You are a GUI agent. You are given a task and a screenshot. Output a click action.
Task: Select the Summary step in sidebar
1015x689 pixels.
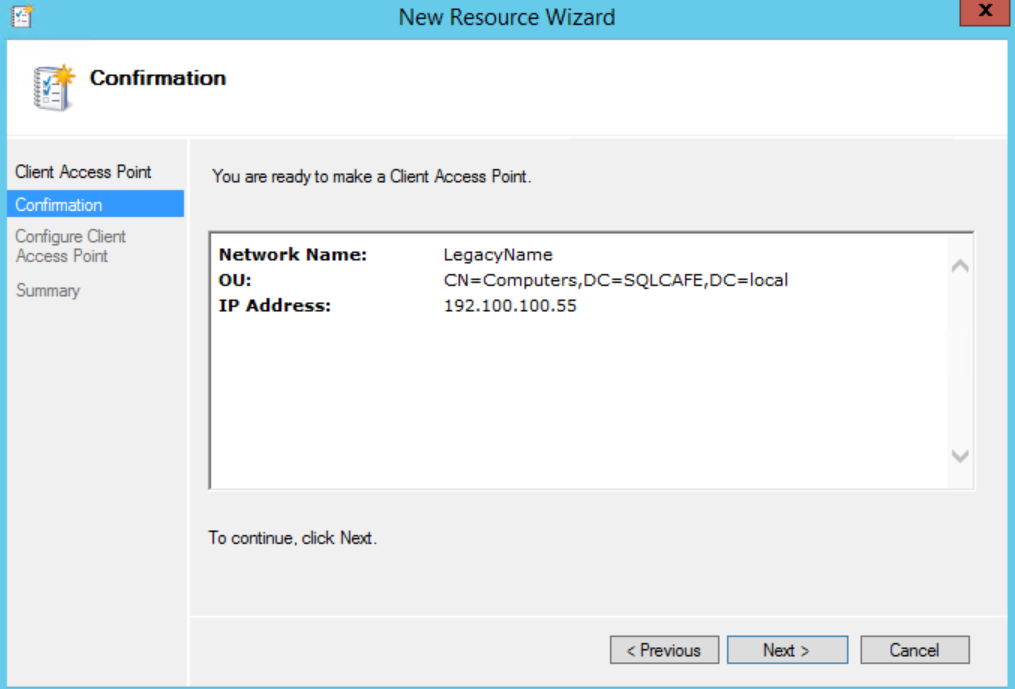[x=48, y=291]
